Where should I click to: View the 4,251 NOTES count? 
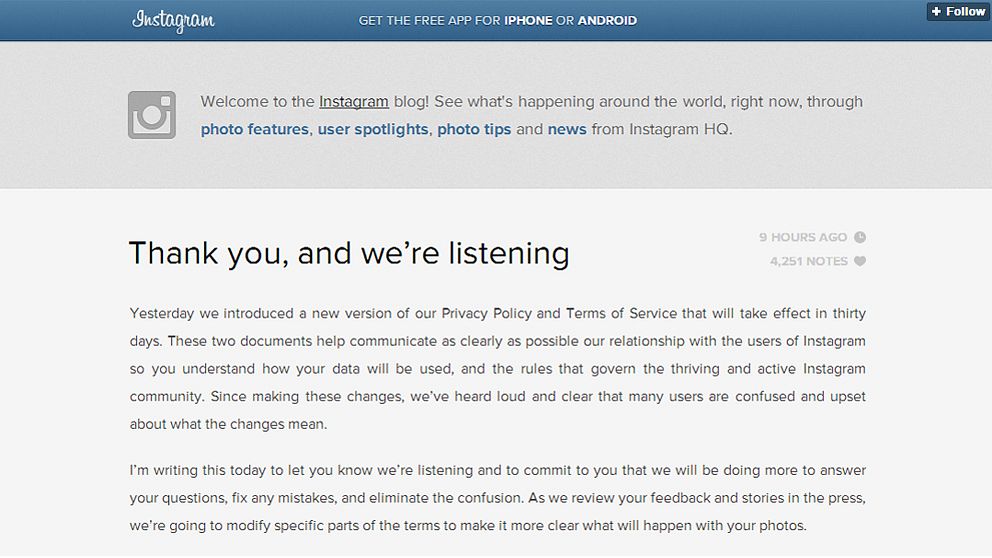point(809,261)
